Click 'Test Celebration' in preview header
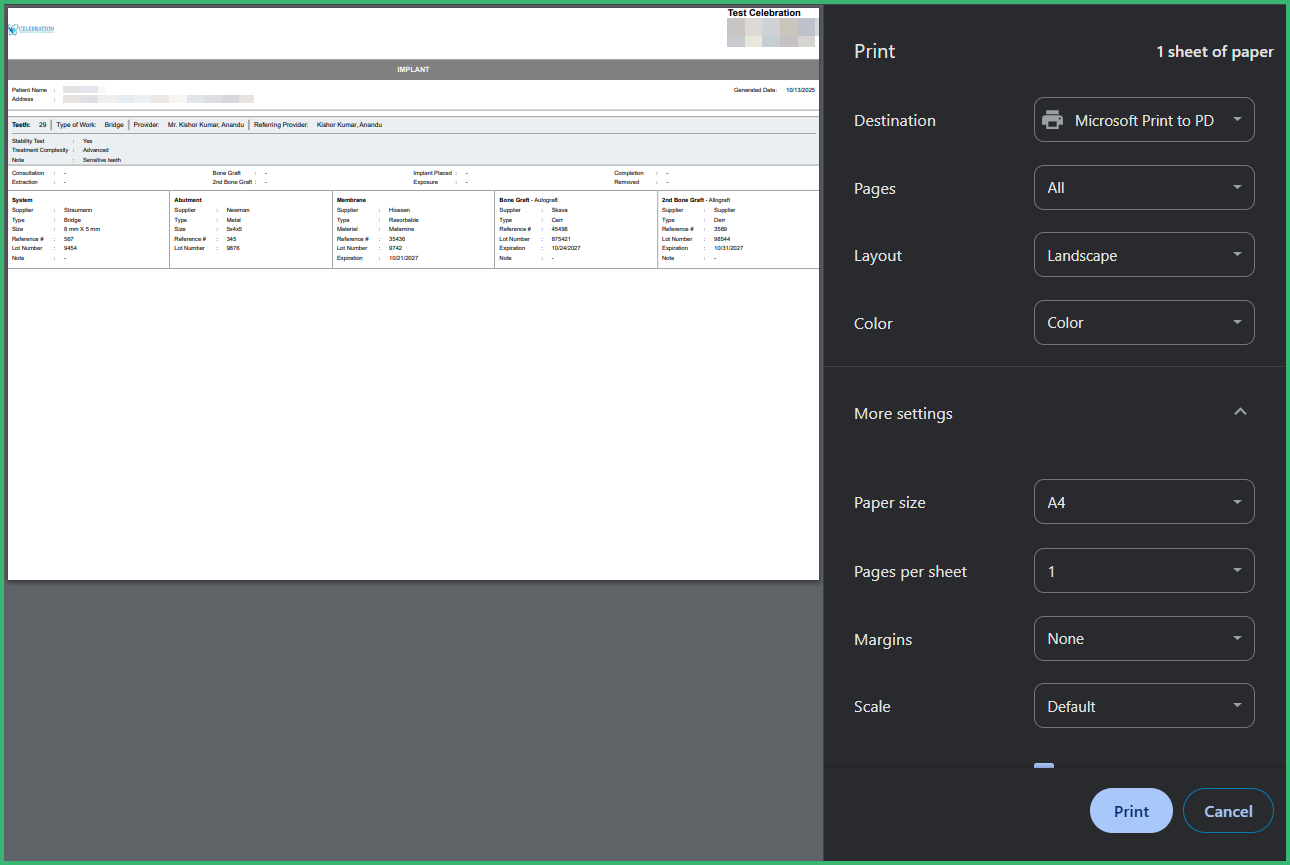The image size is (1290, 865). 764,13
